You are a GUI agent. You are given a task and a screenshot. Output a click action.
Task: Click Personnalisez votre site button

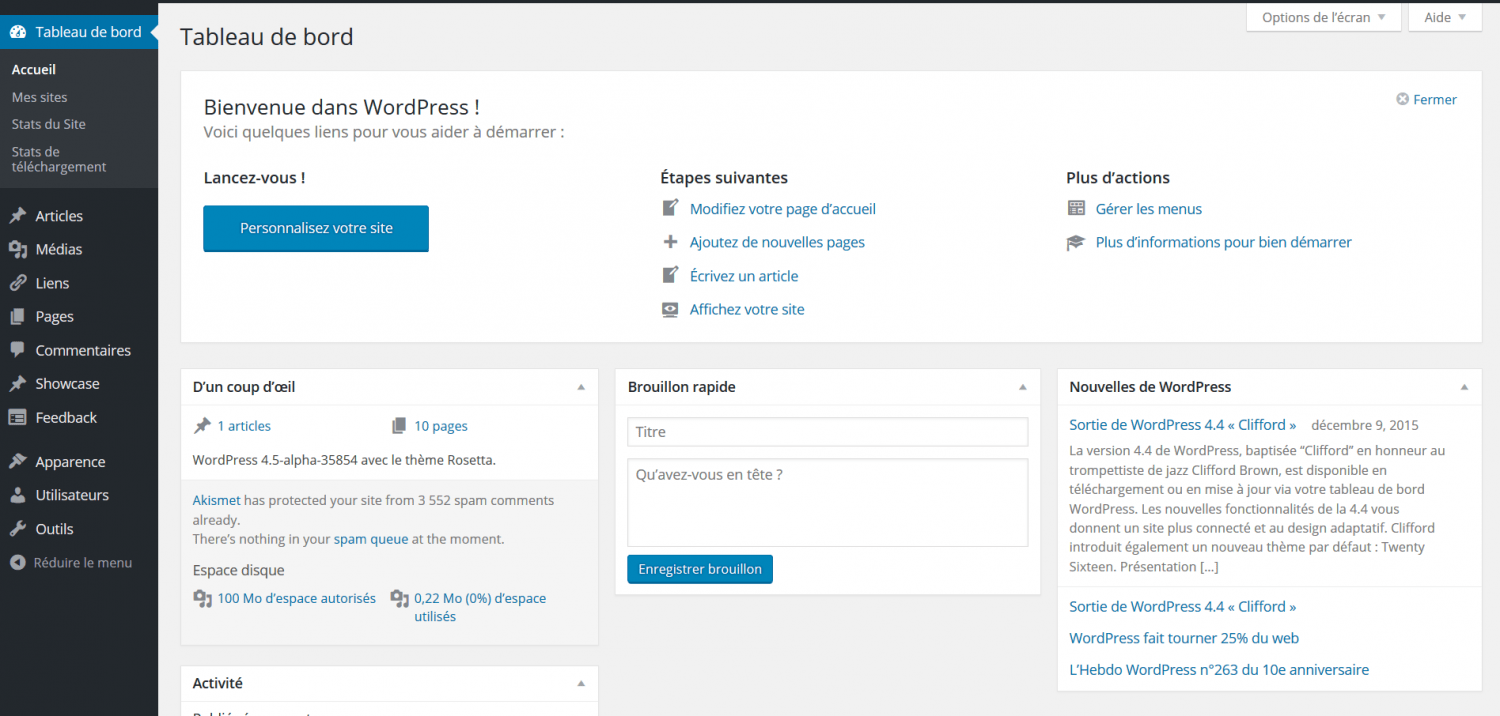316,228
